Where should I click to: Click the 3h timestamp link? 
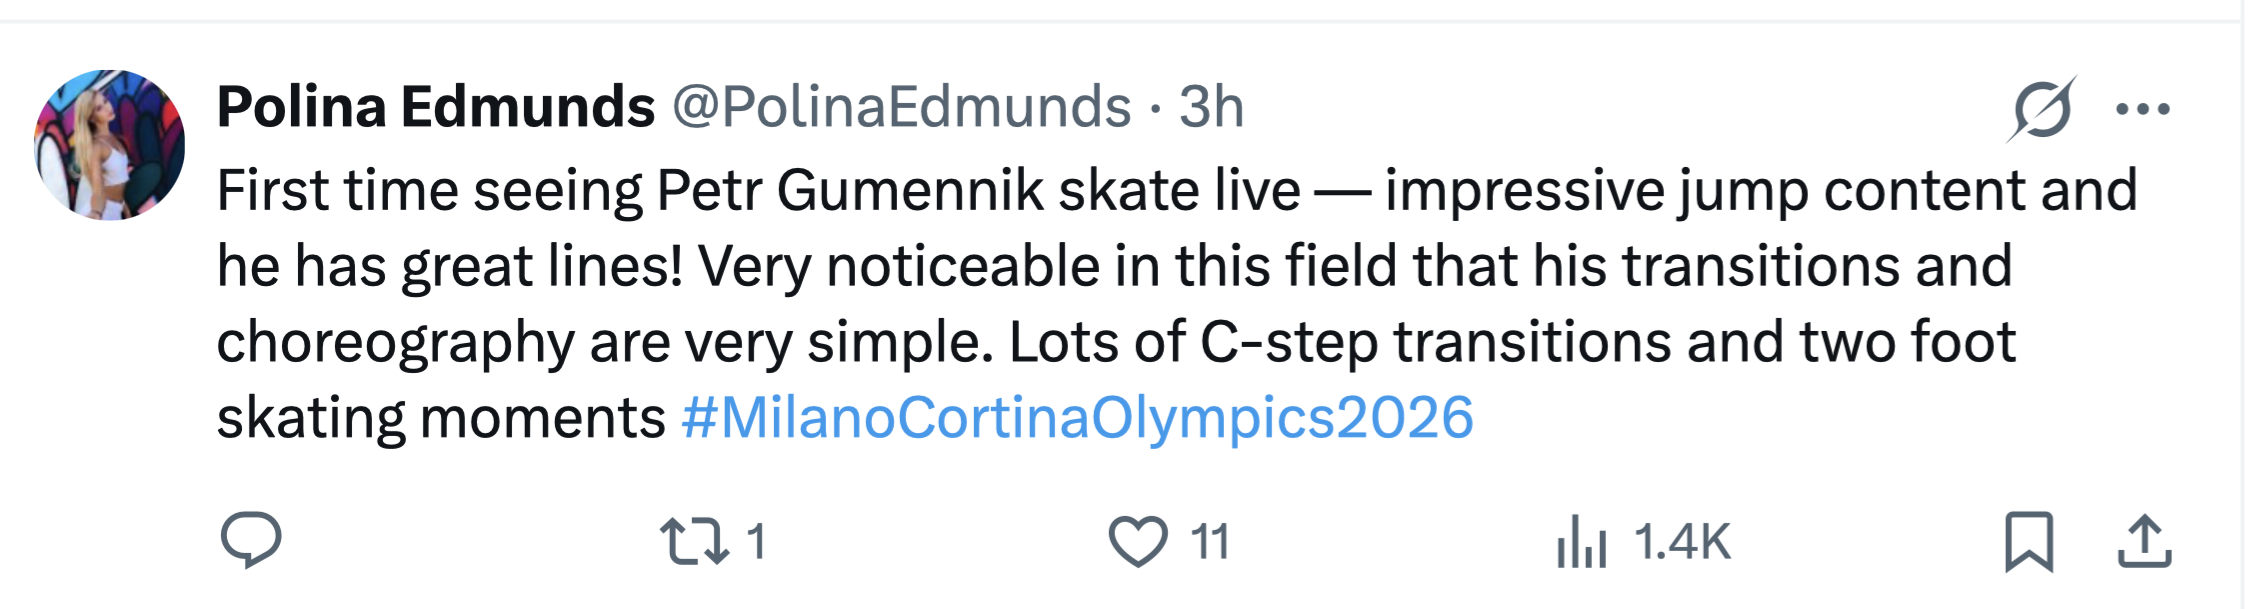click(x=1211, y=107)
